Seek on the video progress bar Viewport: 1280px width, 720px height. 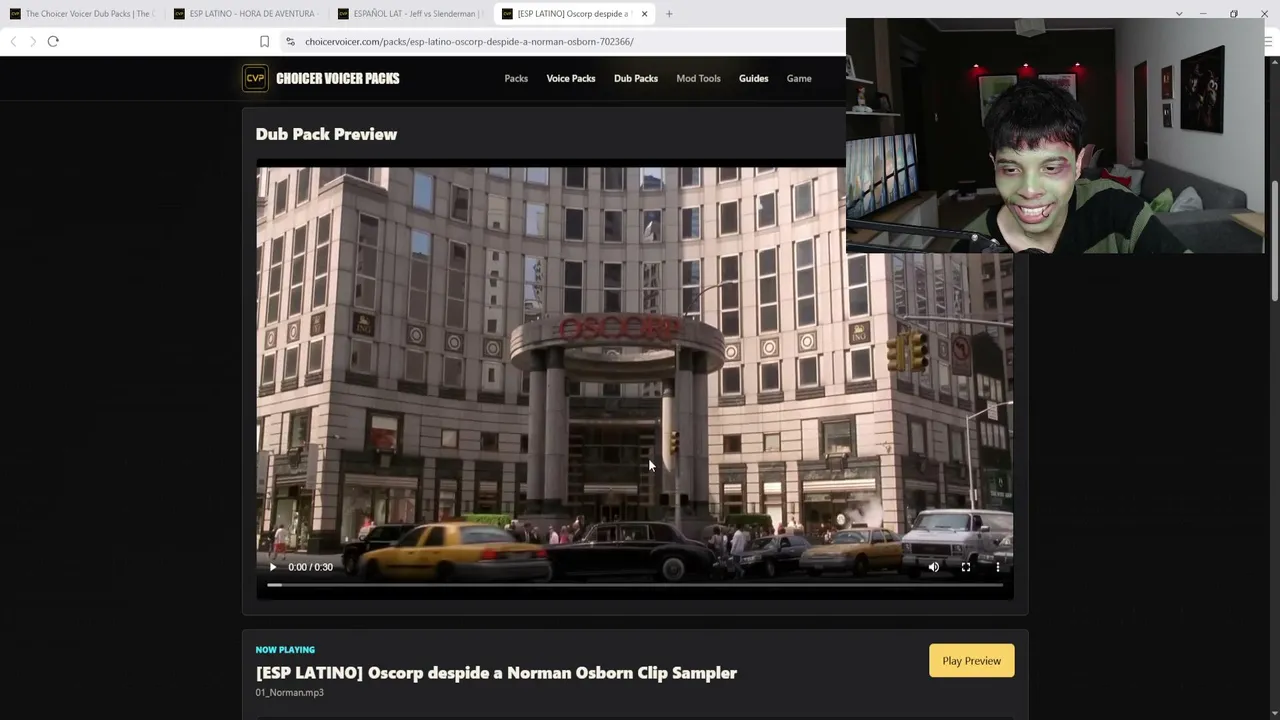[x=635, y=585]
